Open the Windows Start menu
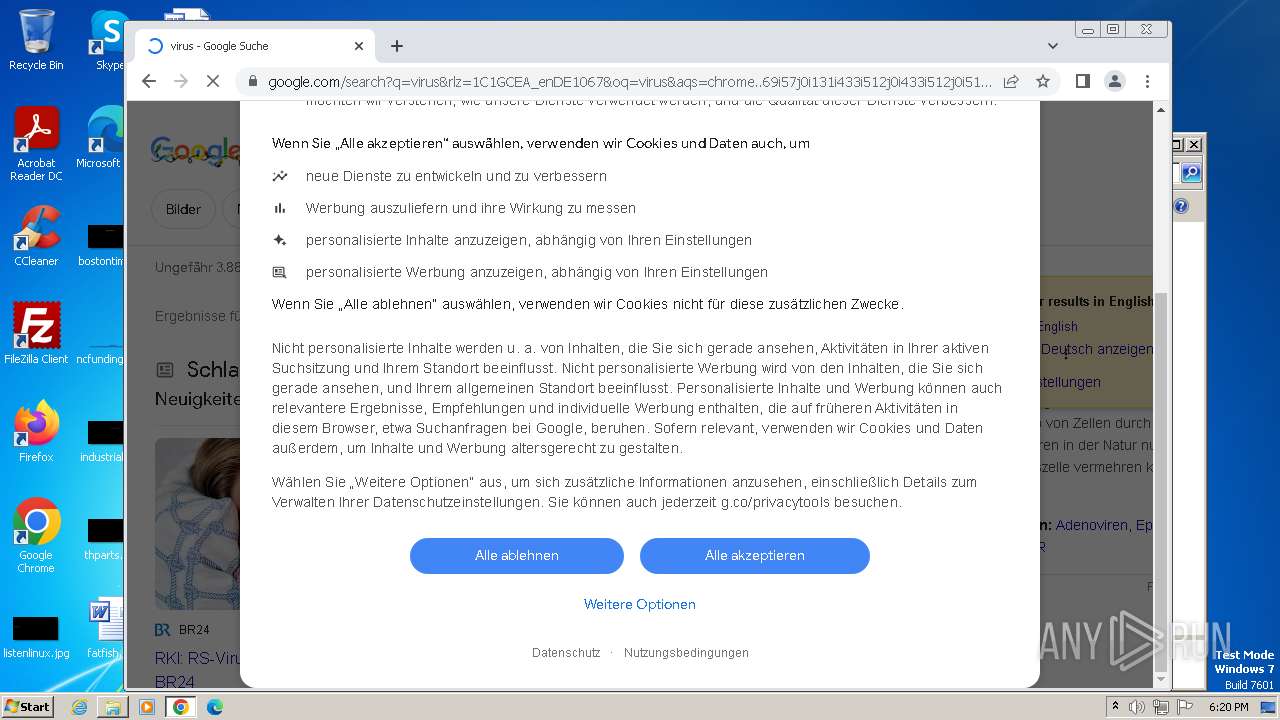 click(27, 706)
